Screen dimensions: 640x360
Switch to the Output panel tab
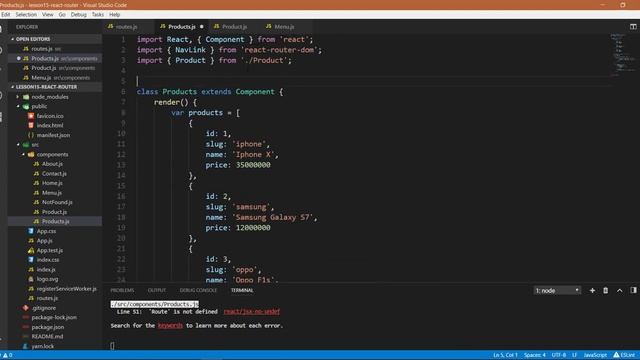pos(157,290)
